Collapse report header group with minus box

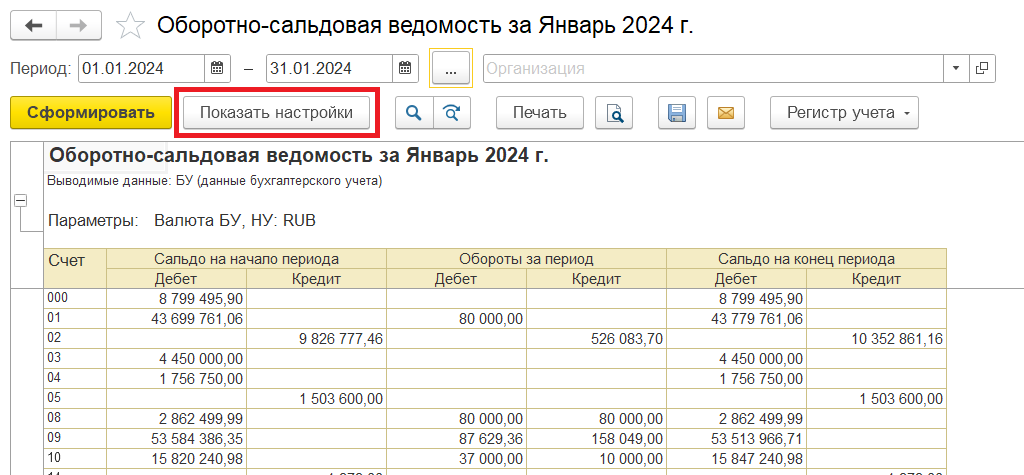[19, 201]
